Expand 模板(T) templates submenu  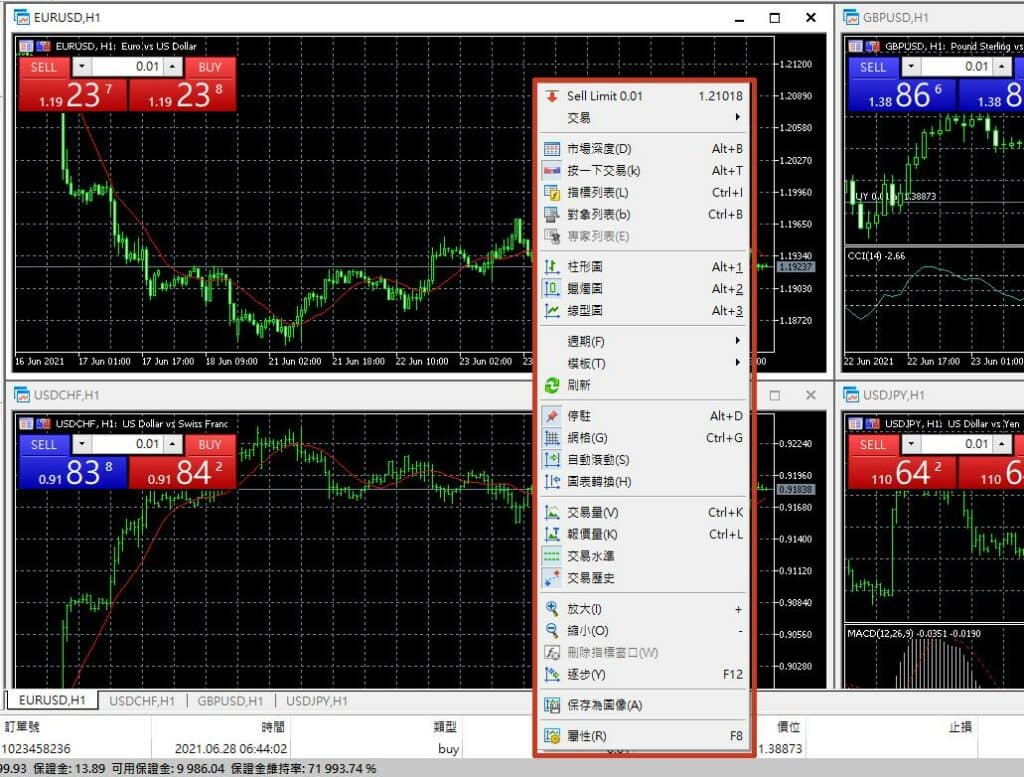[x=643, y=363]
